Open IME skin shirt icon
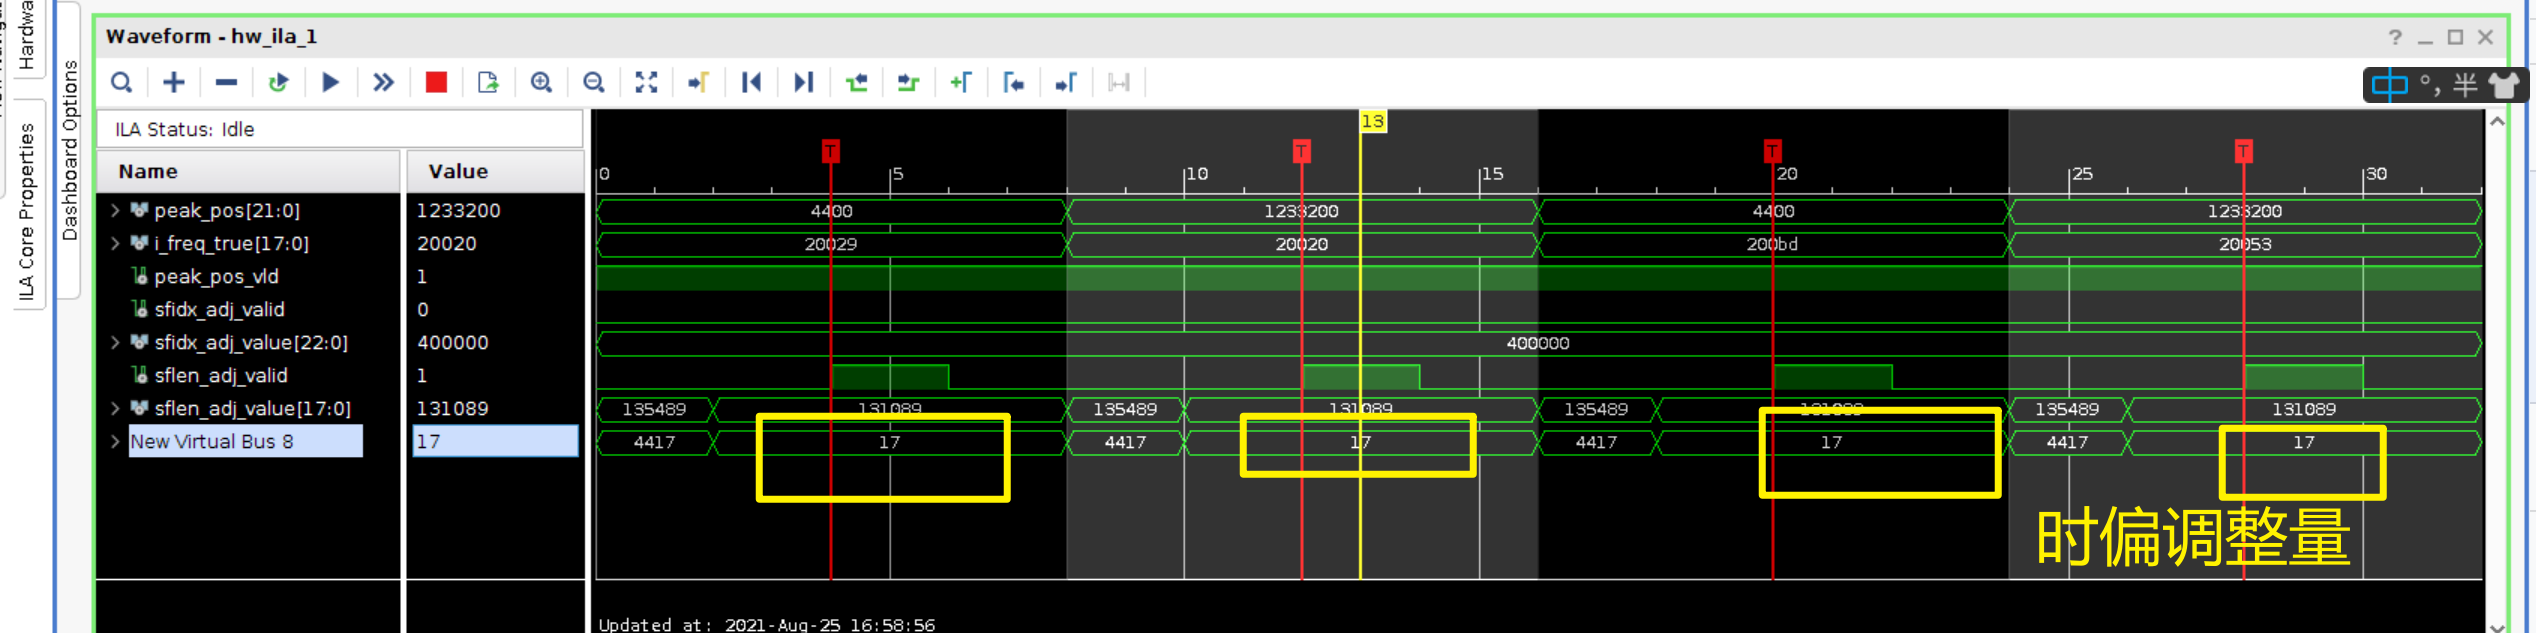Screen dimensions: 2536x633 [2504, 85]
